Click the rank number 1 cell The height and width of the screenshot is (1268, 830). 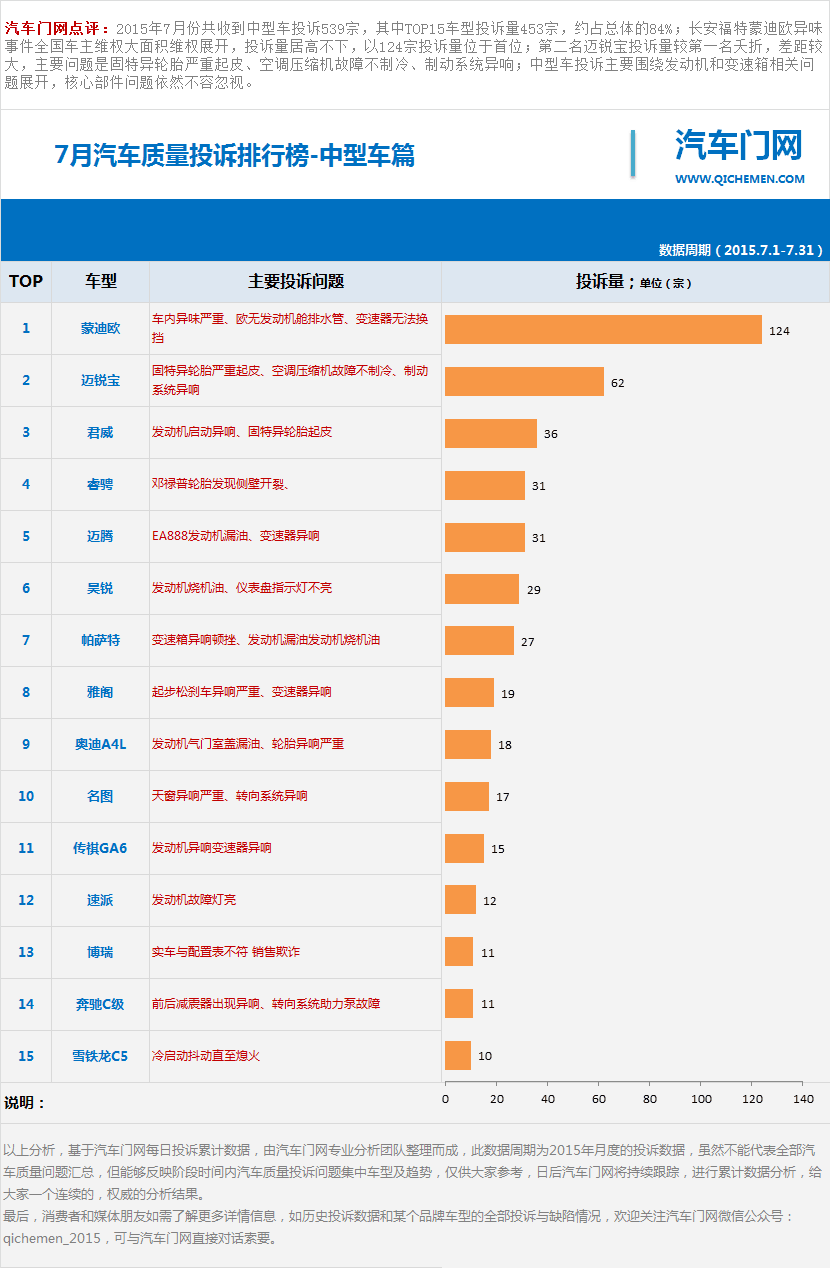coord(26,328)
